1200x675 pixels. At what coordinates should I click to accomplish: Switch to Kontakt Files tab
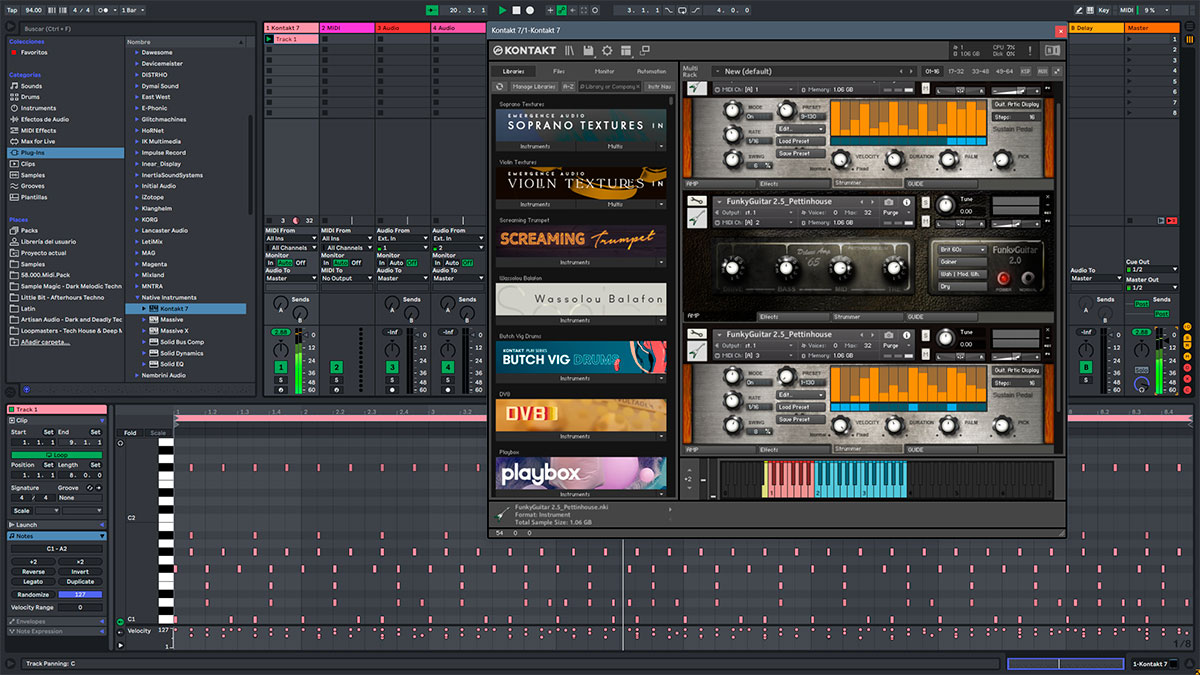[559, 71]
